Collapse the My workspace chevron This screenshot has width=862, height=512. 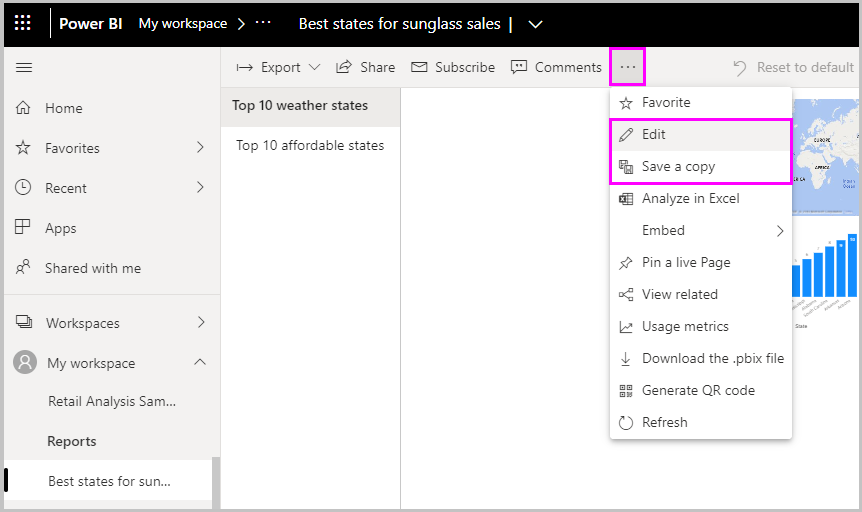coord(200,362)
